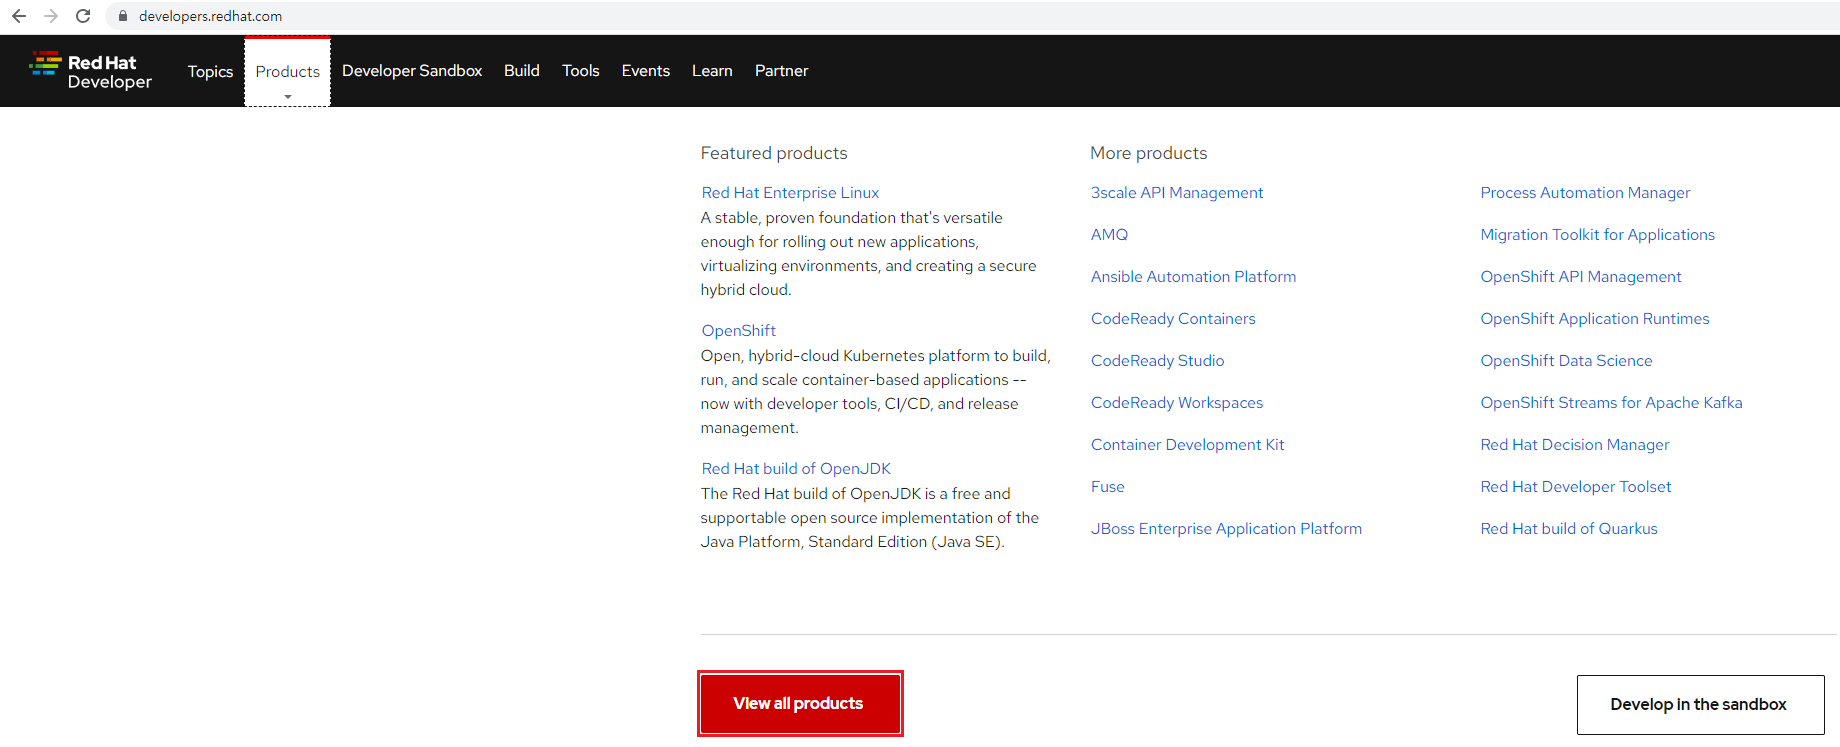Open Red Hat Decision Manager link
1840x747 pixels.
pyautogui.click(x=1575, y=445)
